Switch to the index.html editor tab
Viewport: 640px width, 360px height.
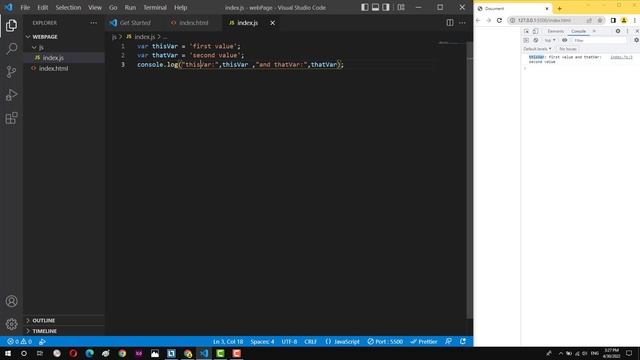tap(193, 23)
